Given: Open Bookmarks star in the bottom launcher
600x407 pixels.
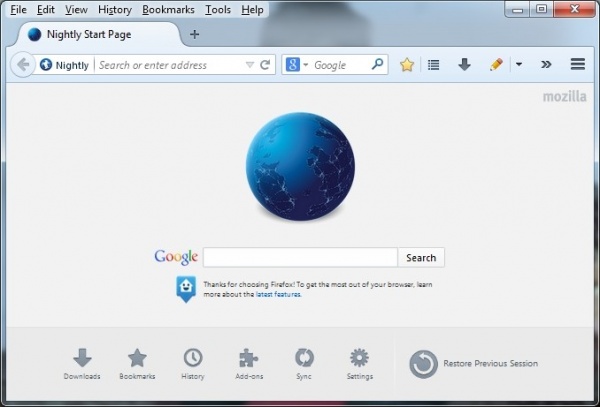Looking at the screenshot, I should (x=137, y=364).
